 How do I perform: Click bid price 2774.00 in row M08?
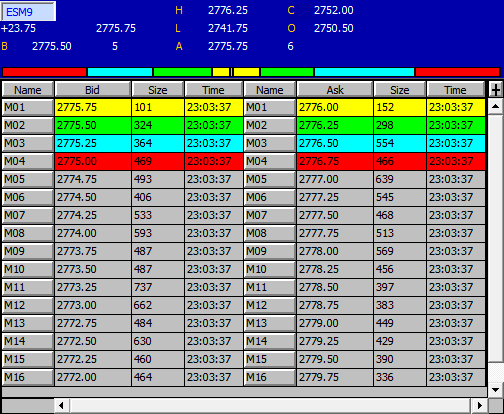(93, 233)
